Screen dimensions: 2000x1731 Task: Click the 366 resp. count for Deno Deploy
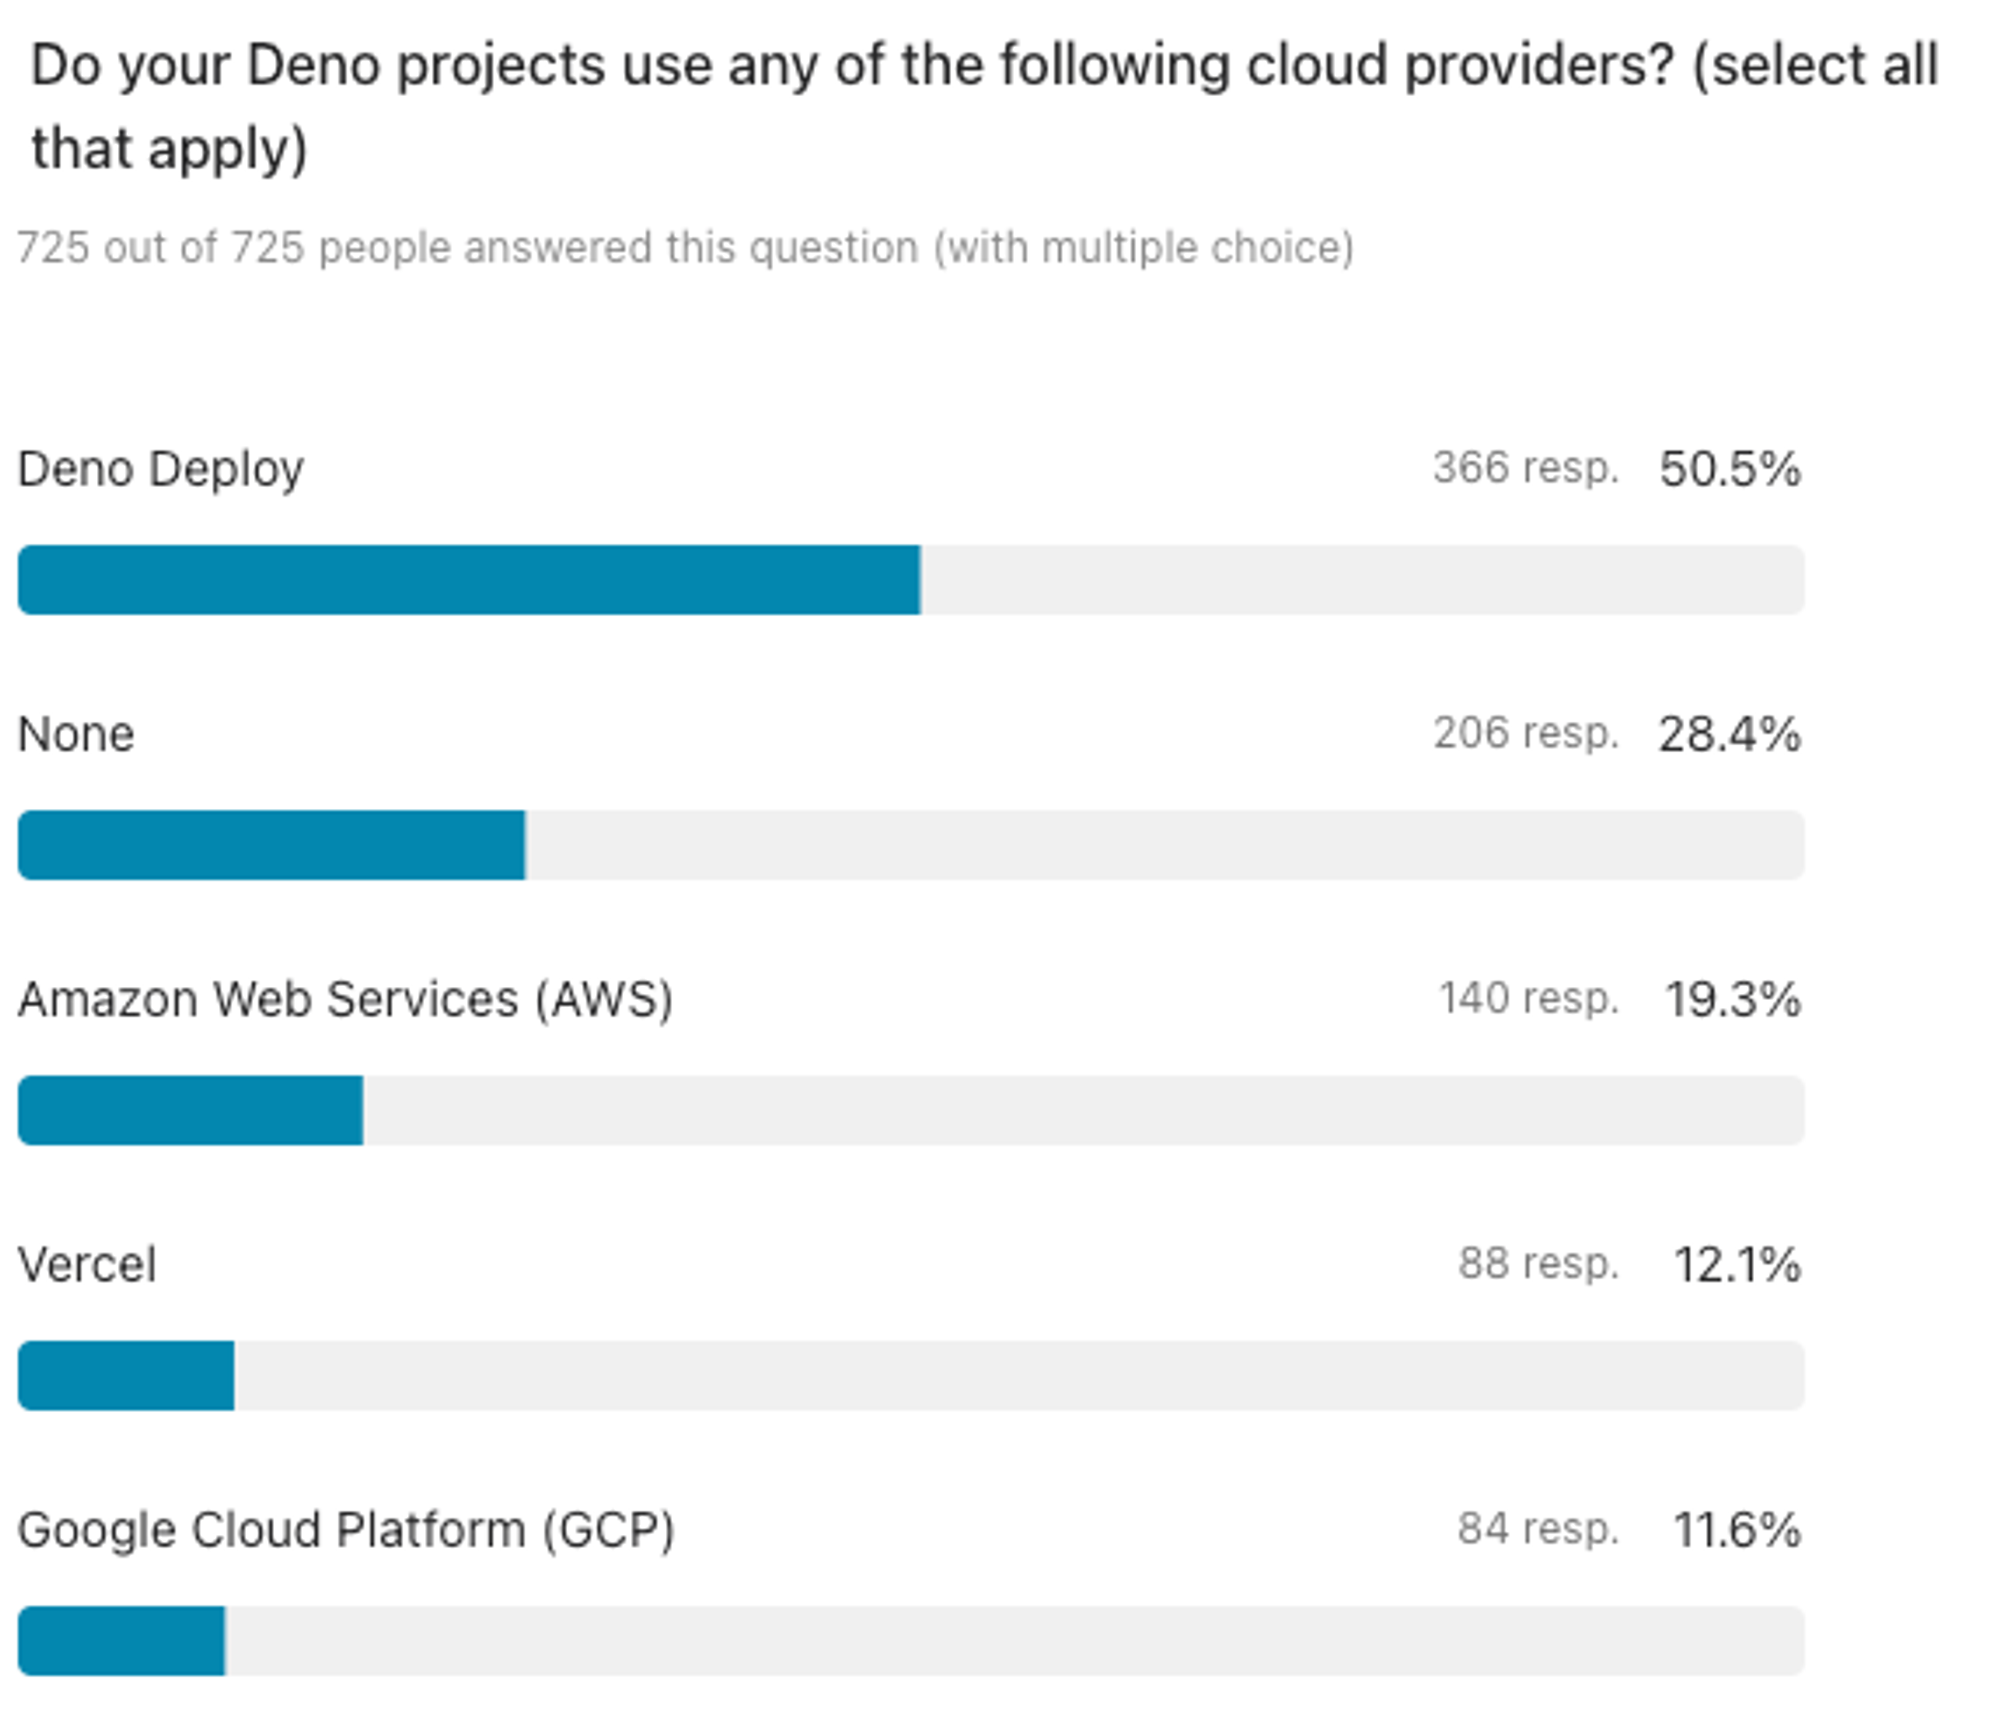[1528, 468]
